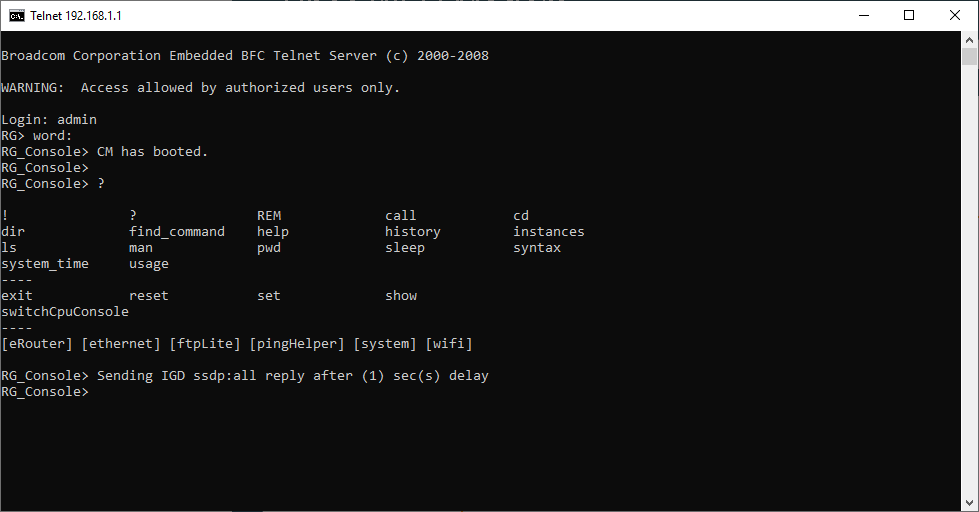Click the 'show' command text
The height and width of the screenshot is (512, 979).
[401, 296]
